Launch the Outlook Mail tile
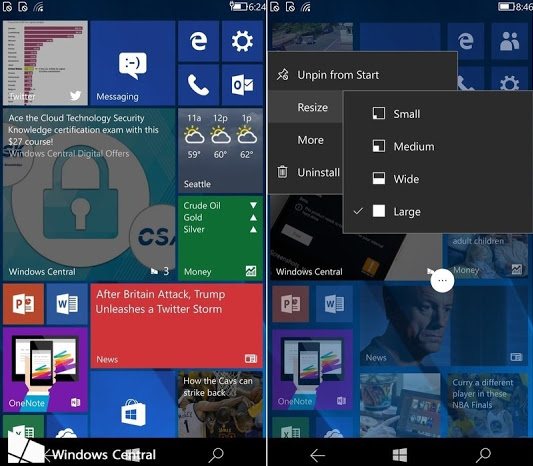Screen dimensions: 533x466 (242, 85)
